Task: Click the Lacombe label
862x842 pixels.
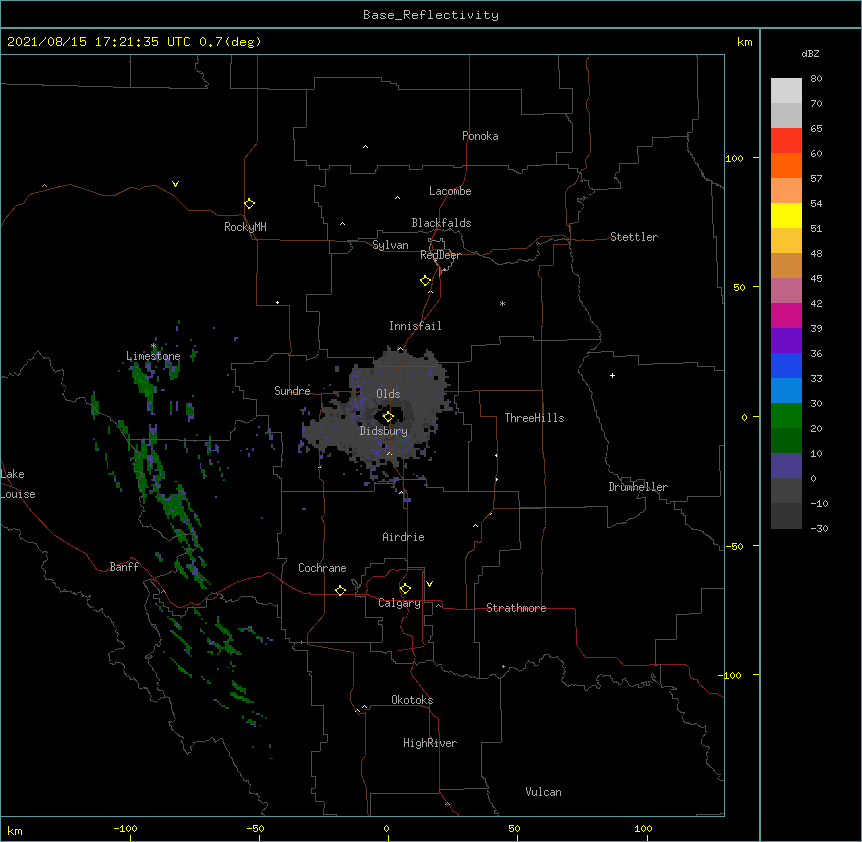Action: [450, 191]
